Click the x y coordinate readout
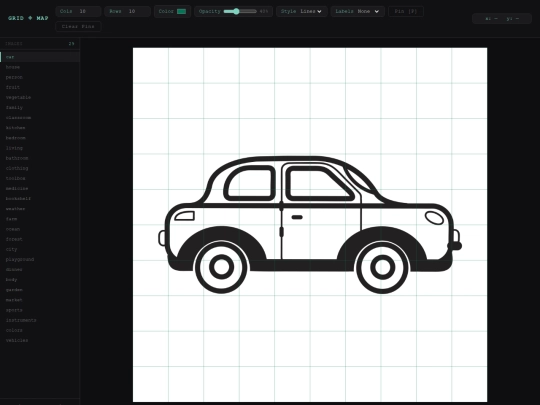Viewport: 540px width, 405px height. [x=502, y=19]
